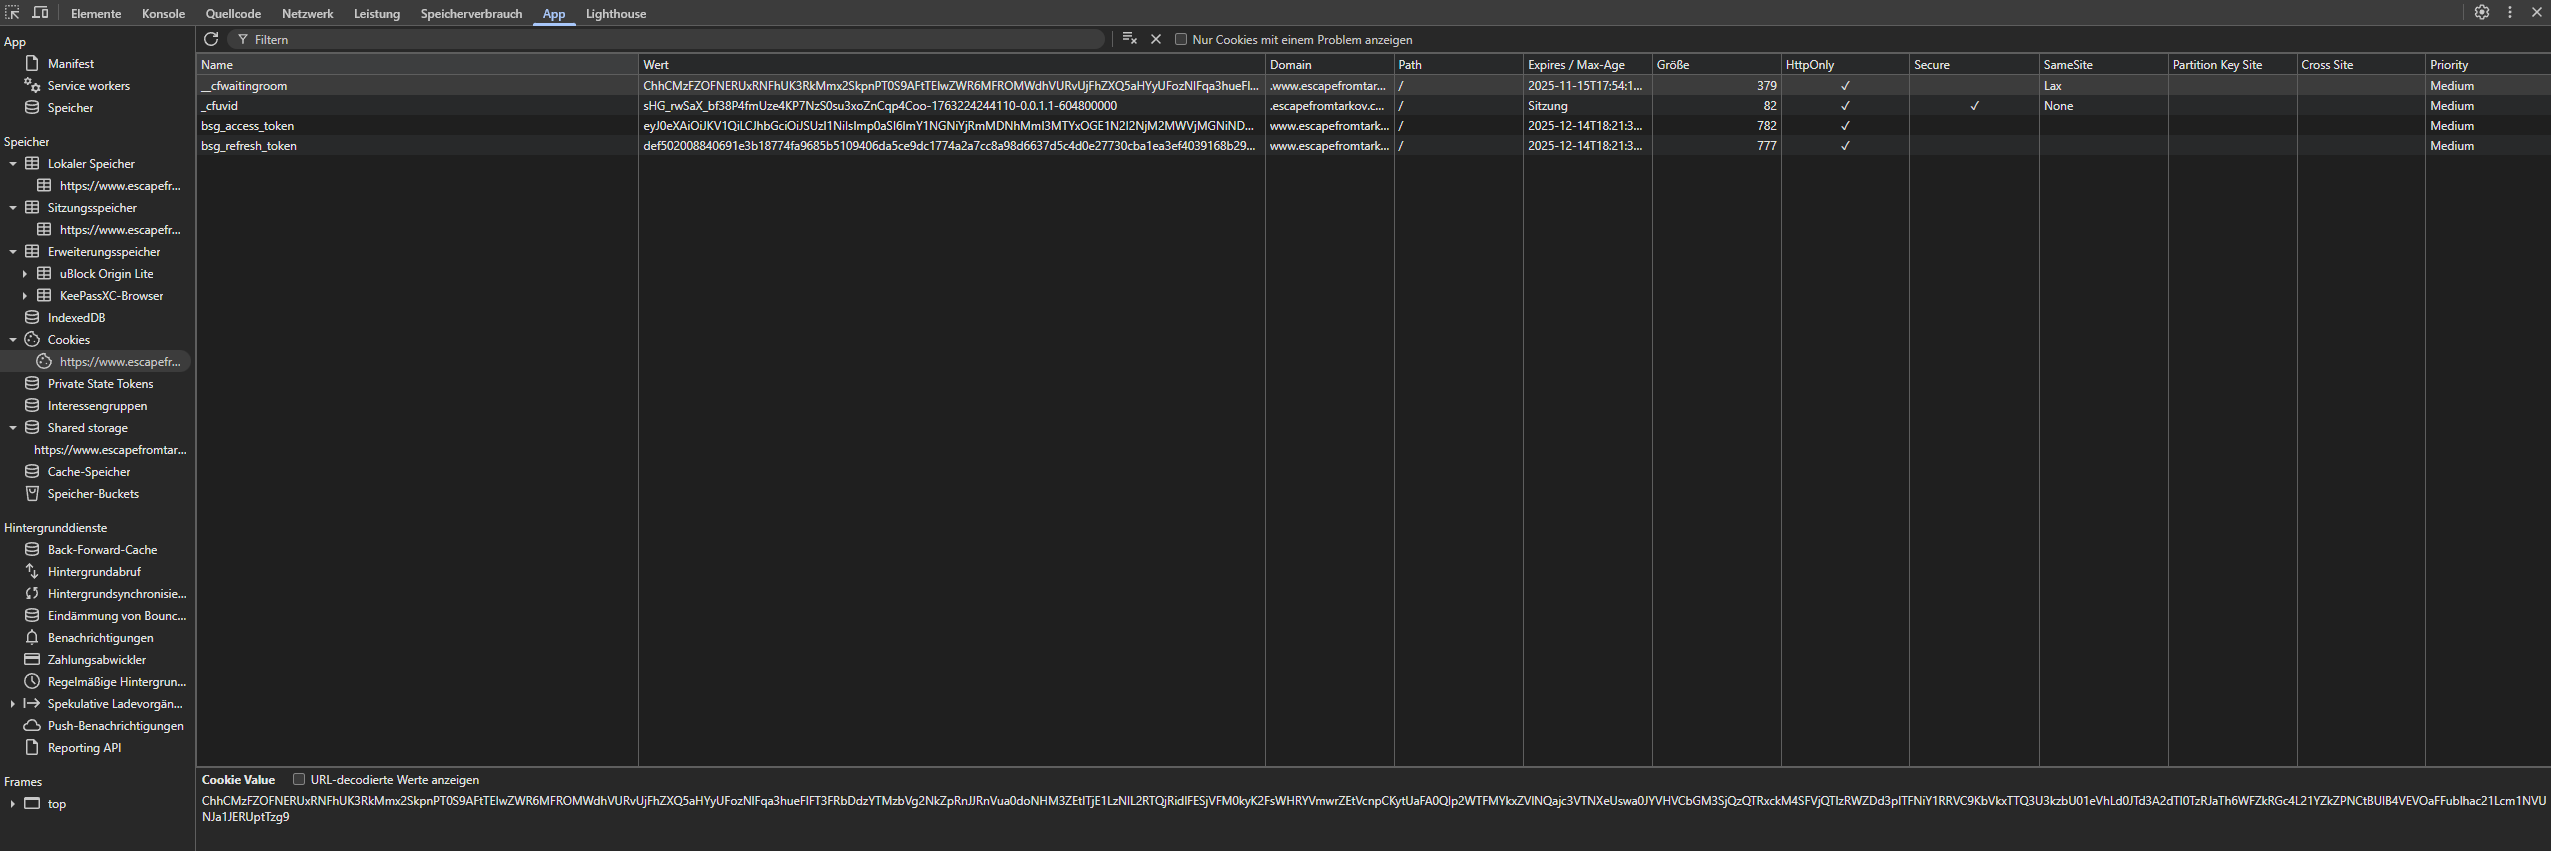Image resolution: width=2551 pixels, height=851 pixels.
Task: Open the Manifest panel
Action: pyautogui.click(x=70, y=64)
